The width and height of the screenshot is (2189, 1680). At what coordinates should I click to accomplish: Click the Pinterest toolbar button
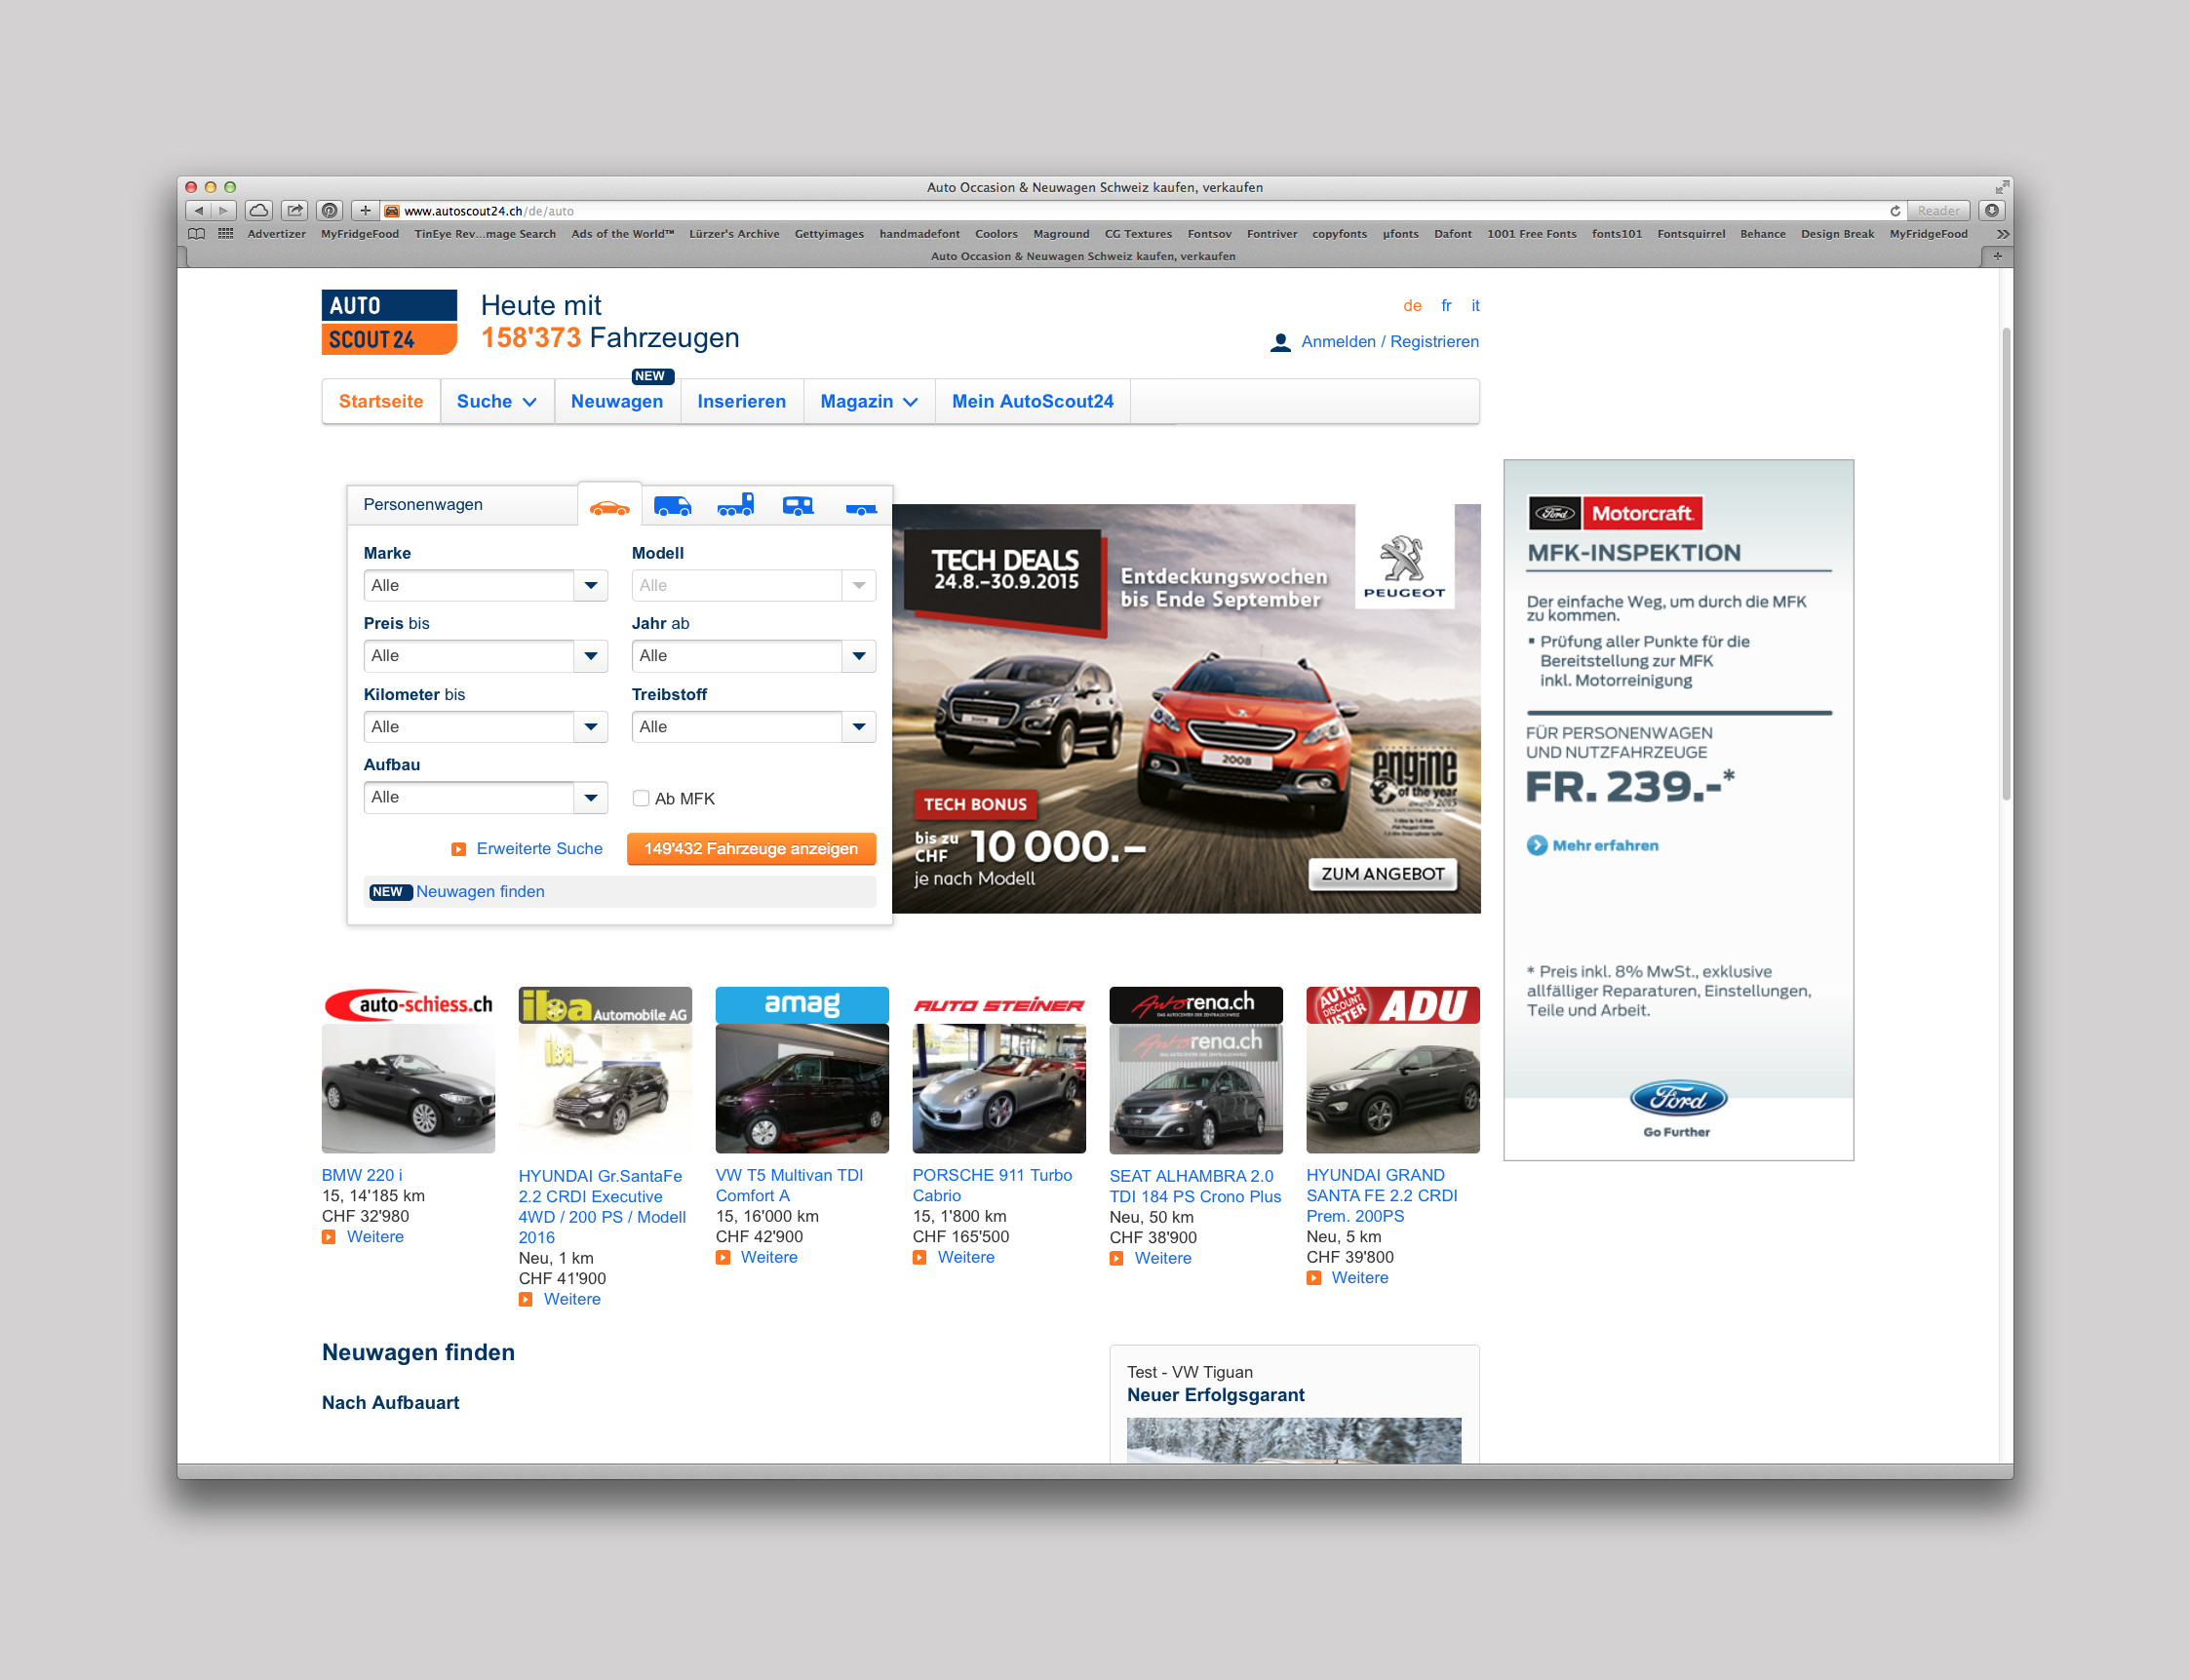(330, 211)
